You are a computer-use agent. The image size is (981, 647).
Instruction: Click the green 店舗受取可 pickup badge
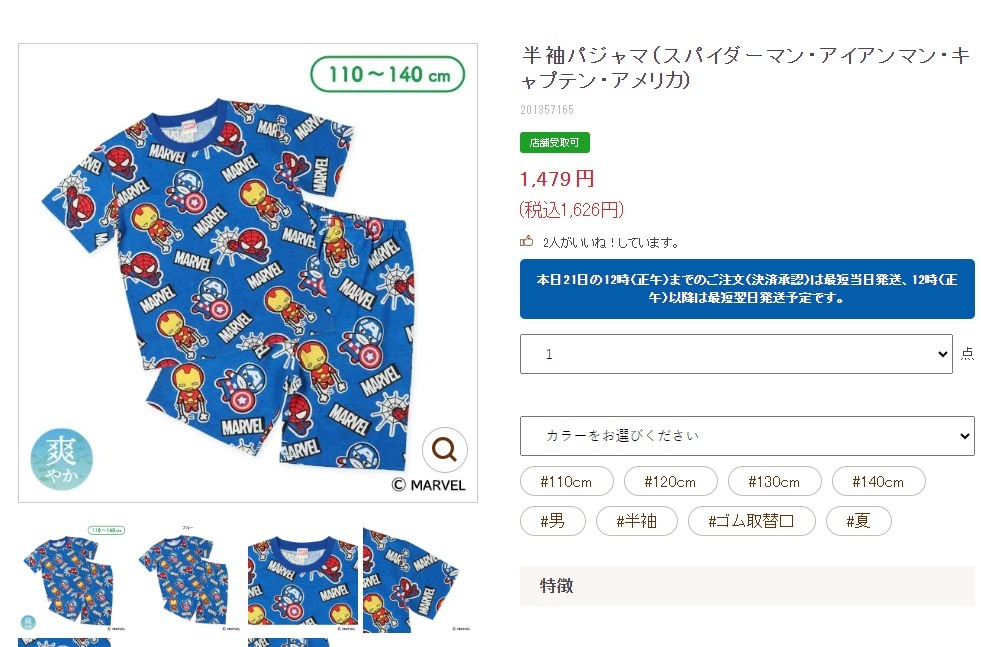click(x=554, y=142)
